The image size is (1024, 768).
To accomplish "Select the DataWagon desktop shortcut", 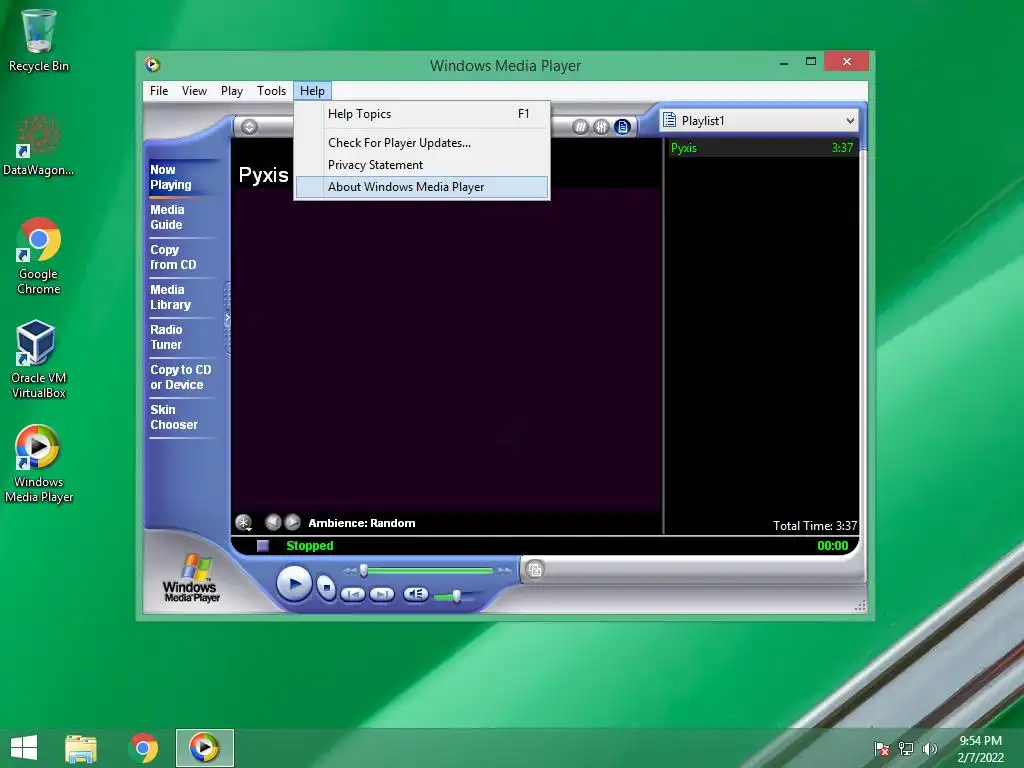I will coord(39,145).
